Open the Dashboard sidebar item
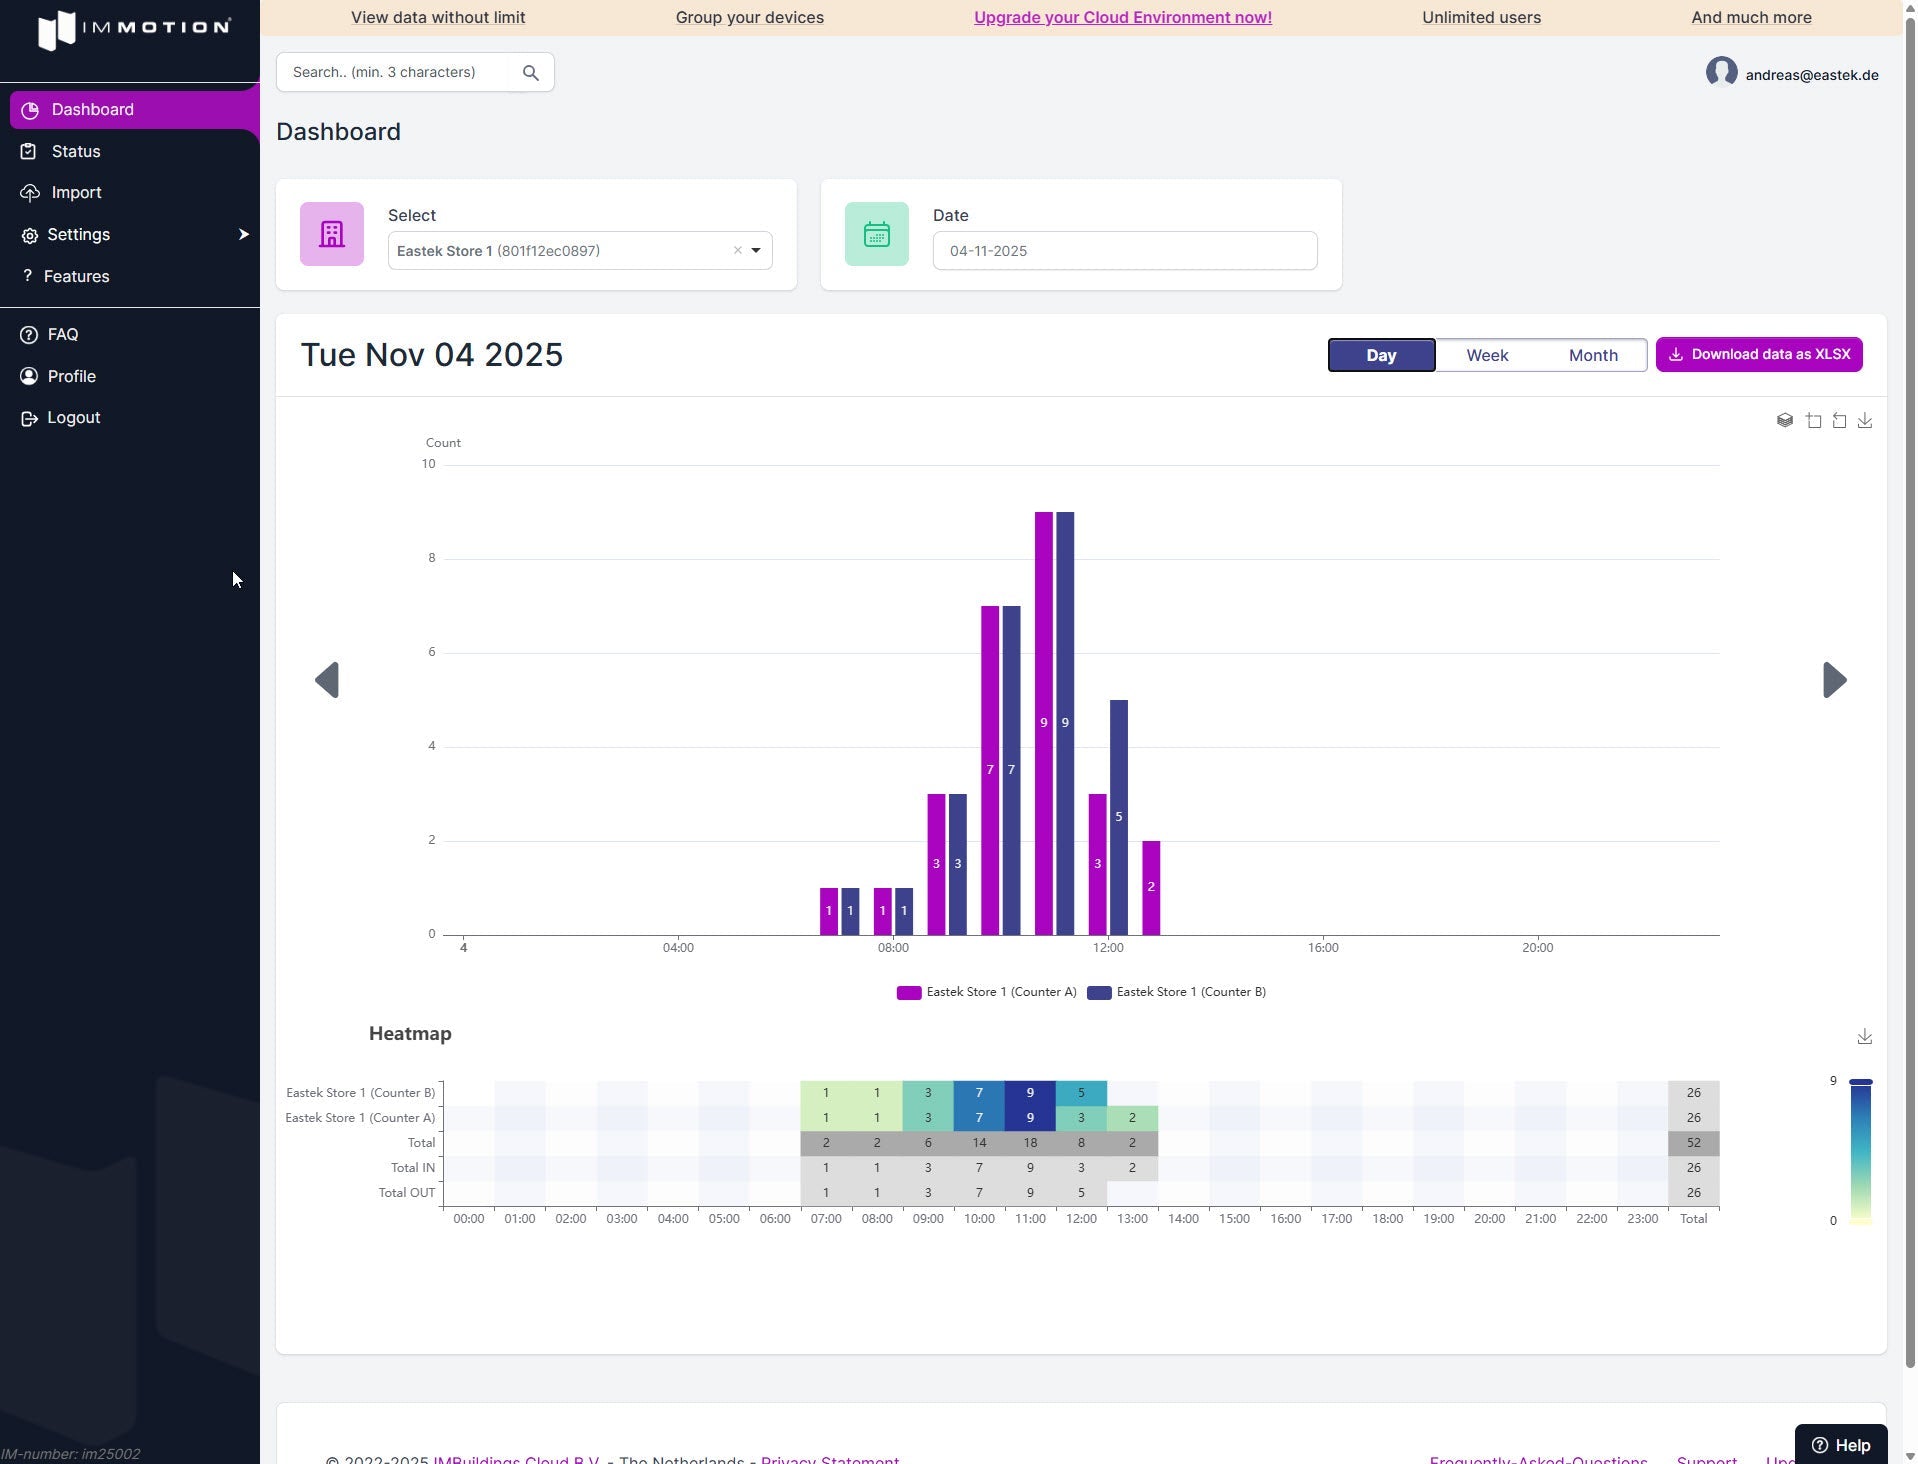Image resolution: width=1918 pixels, height=1464 pixels. [x=93, y=109]
